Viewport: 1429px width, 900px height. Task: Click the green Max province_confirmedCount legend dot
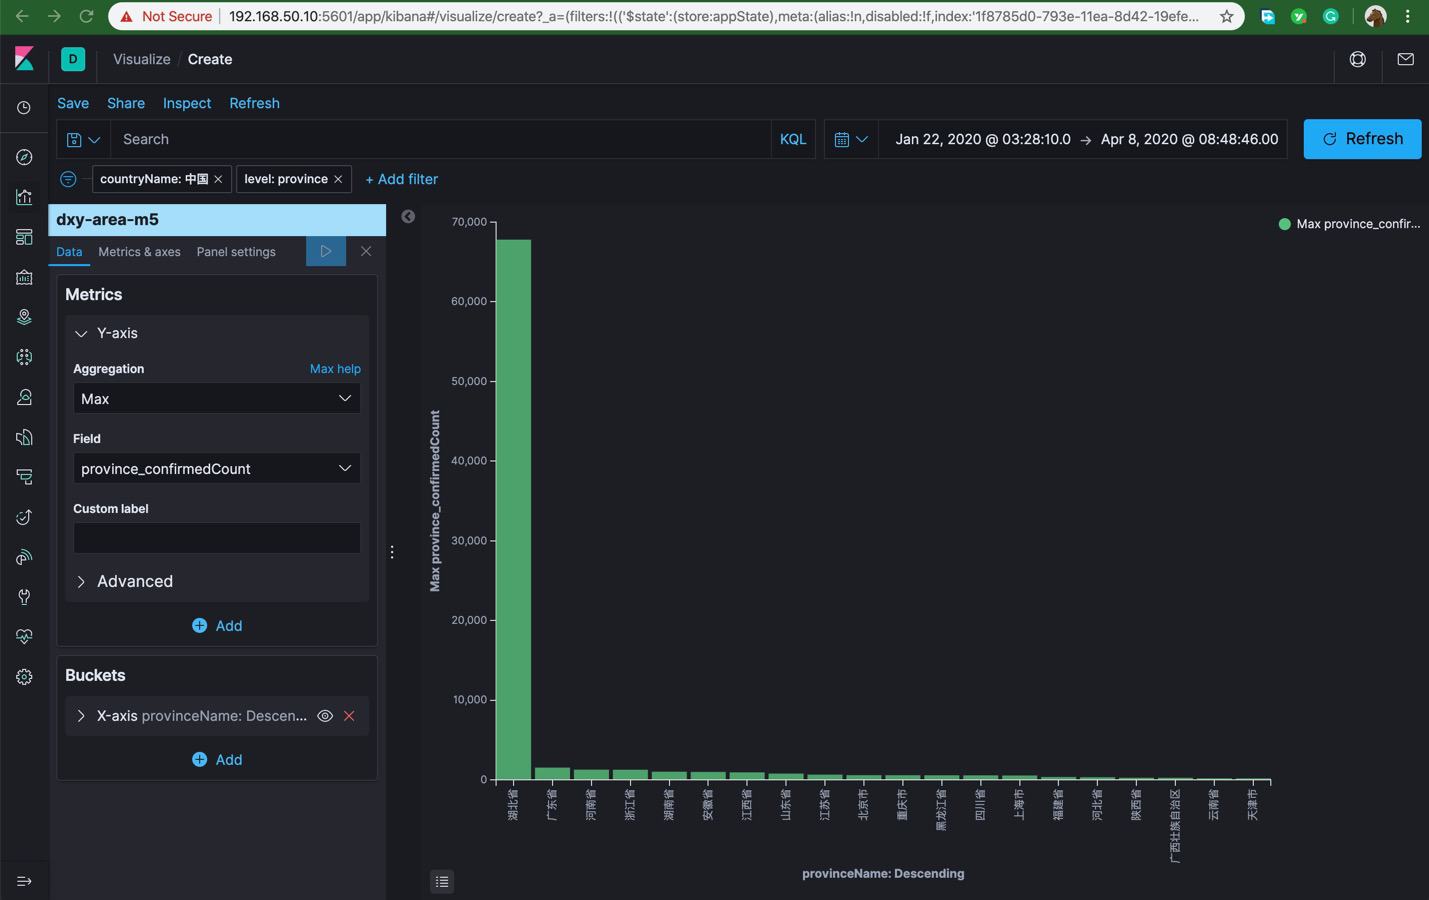tap(1284, 224)
